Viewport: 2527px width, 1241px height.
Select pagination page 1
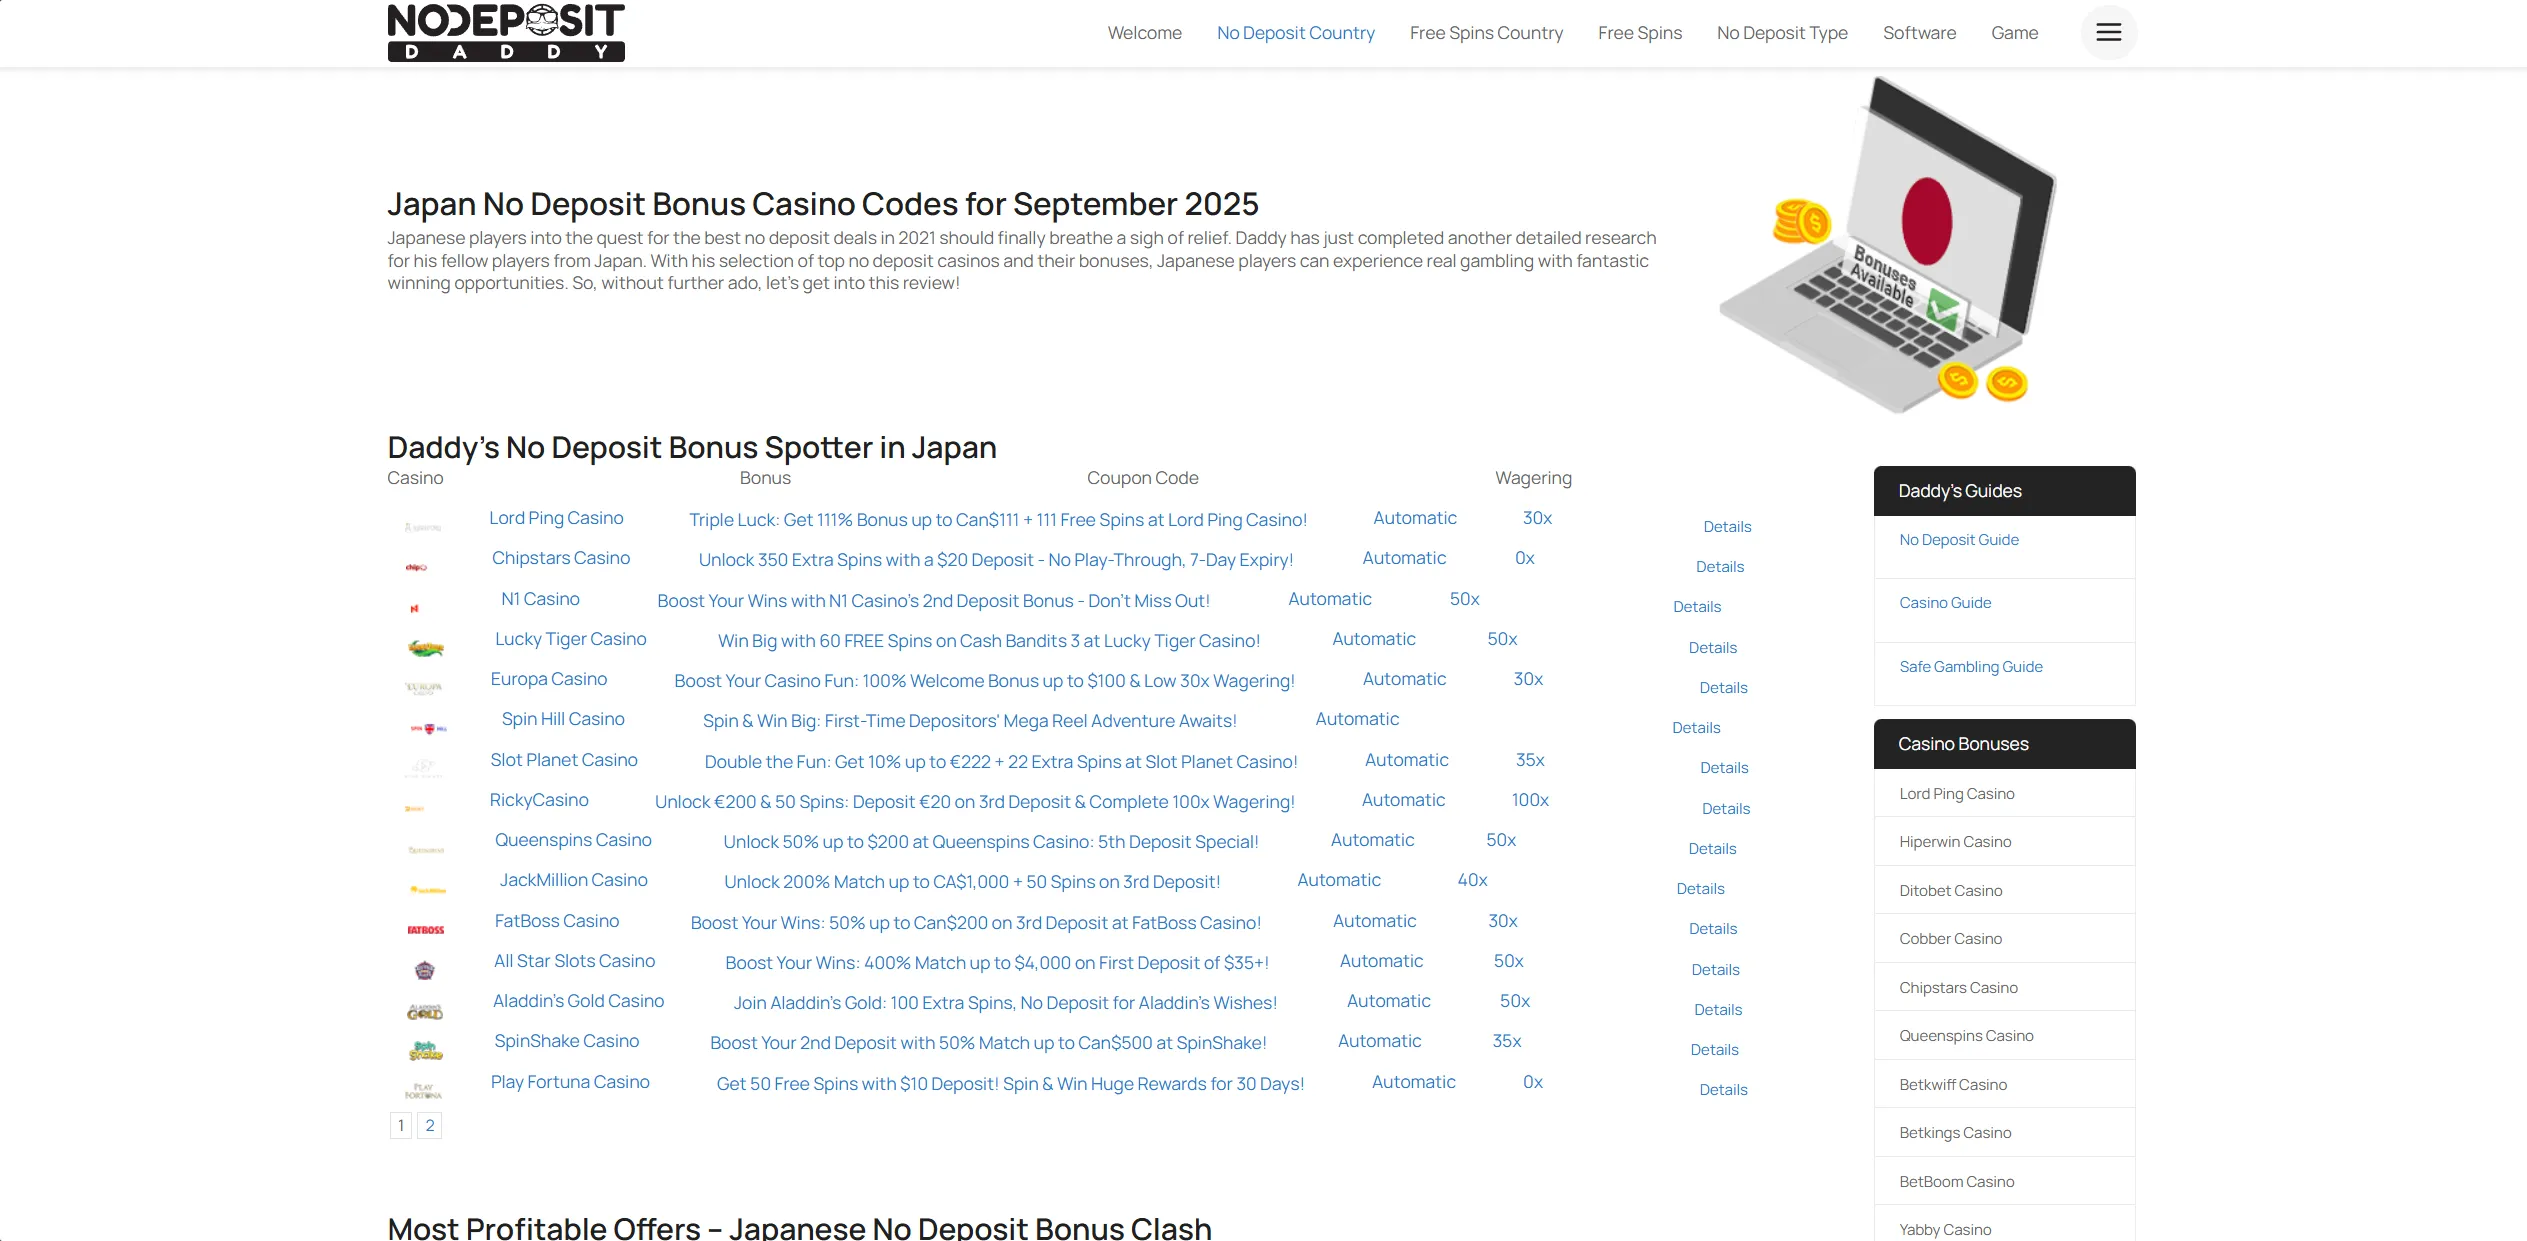click(x=401, y=1125)
